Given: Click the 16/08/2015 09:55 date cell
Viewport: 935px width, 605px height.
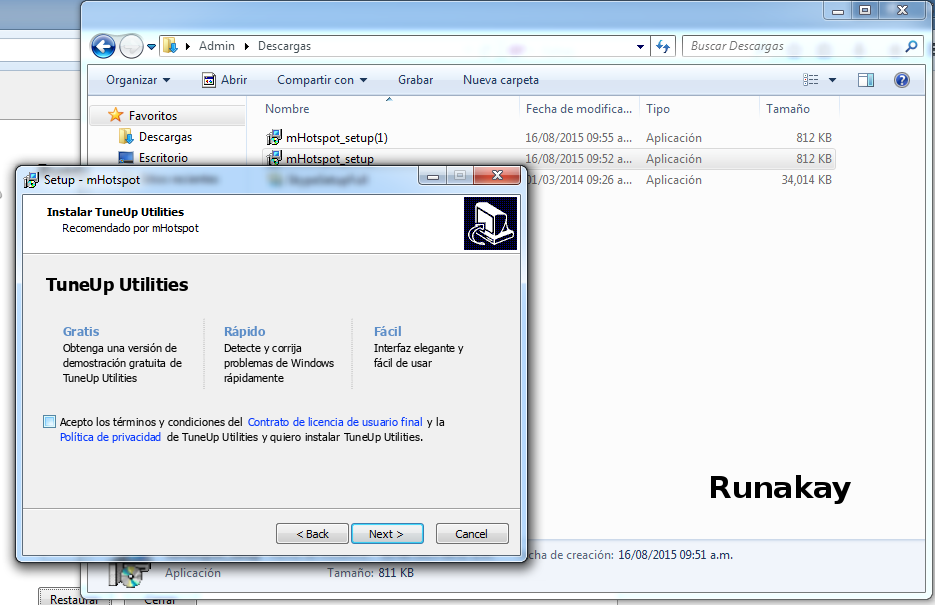Looking at the screenshot, I should (x=578, y=138).
